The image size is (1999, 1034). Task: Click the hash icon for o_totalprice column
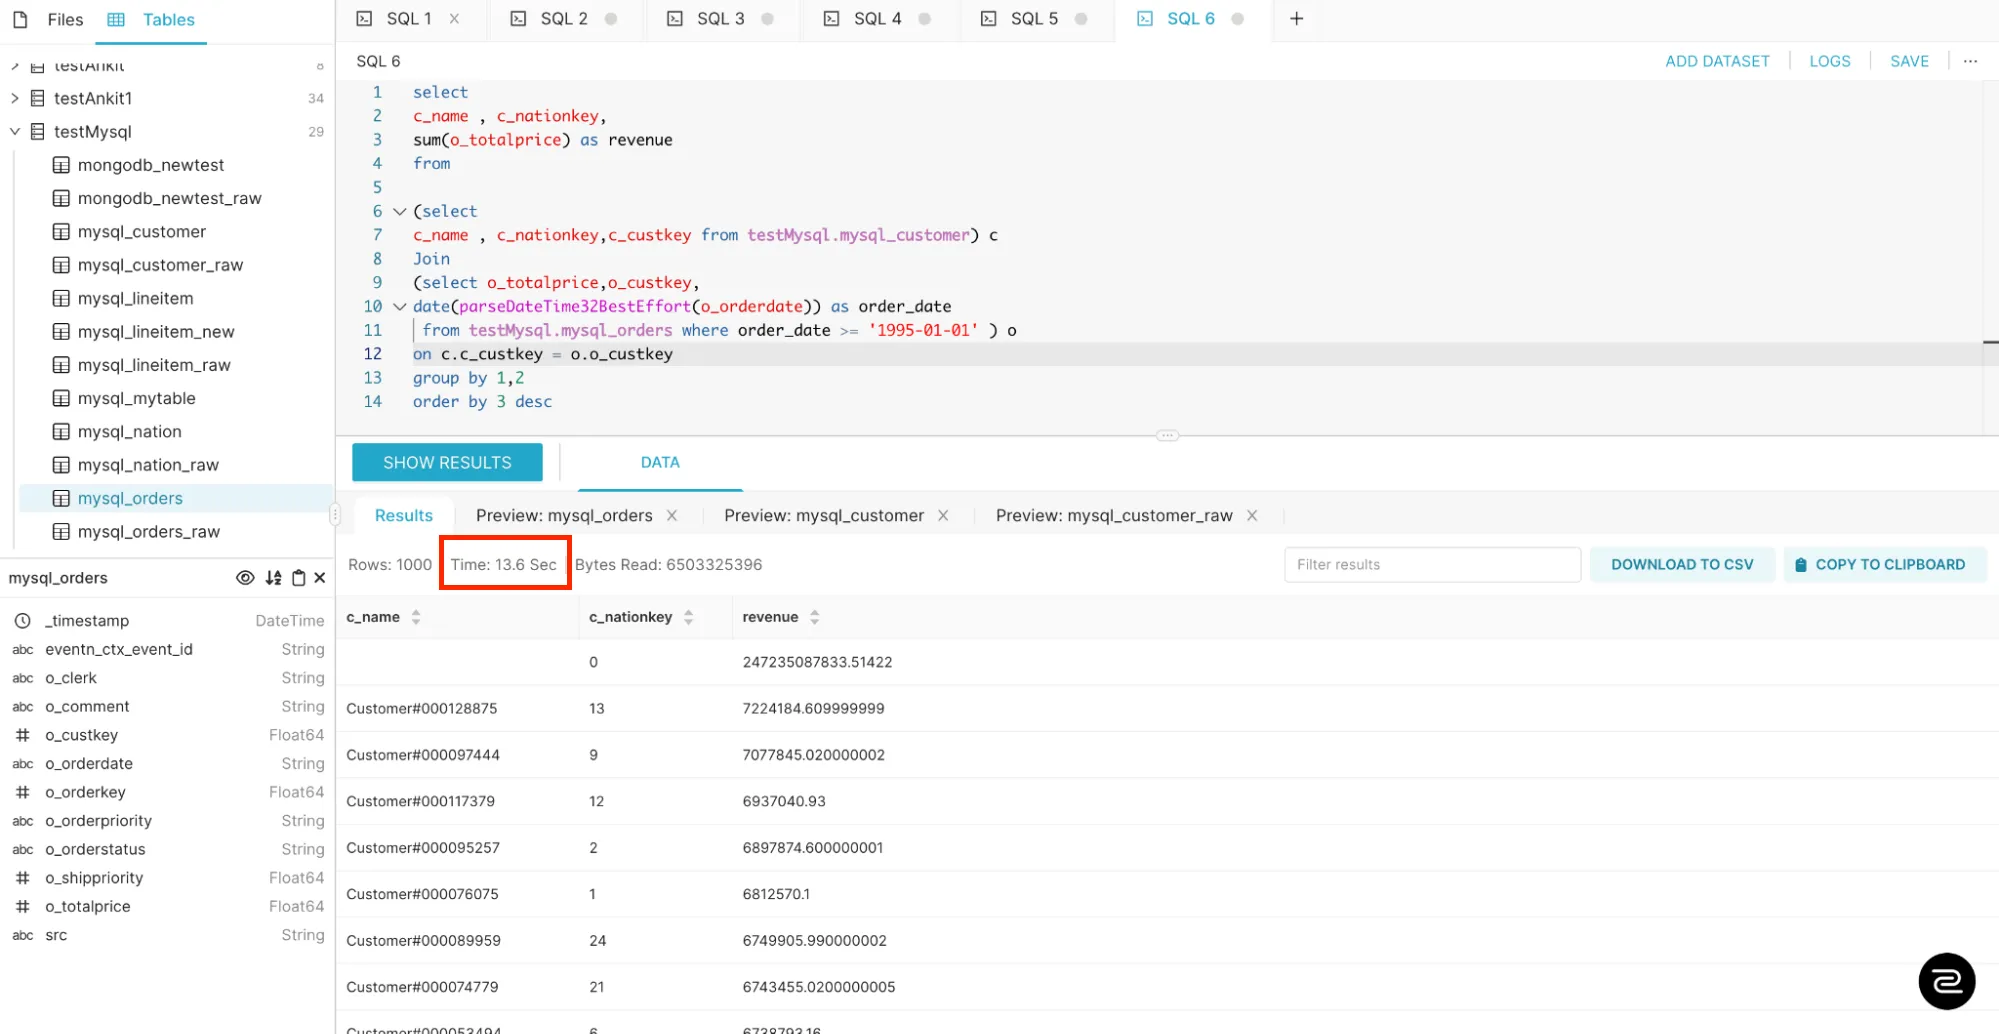[22, 907]
